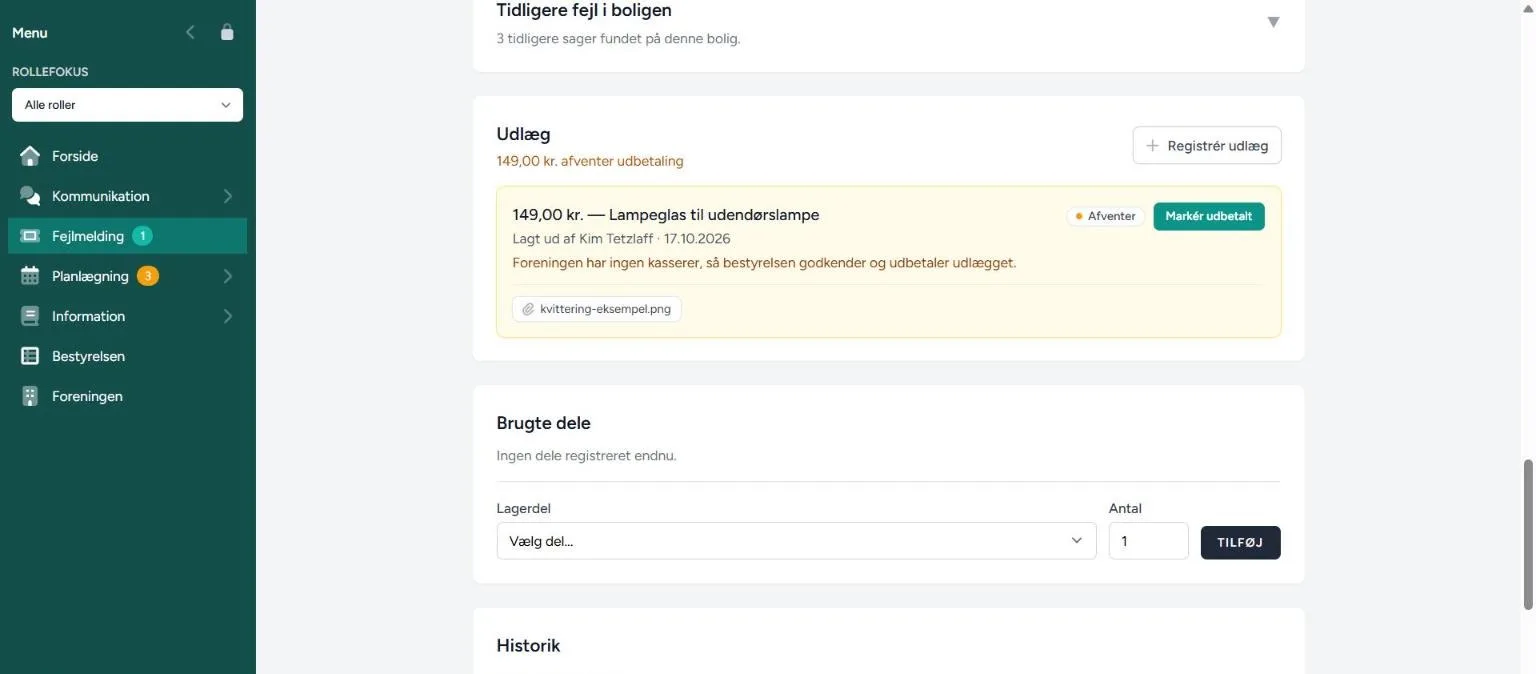Click the TILFØJ button
Image resolution: width=1536 pixels, height=674 pixels.
coord(1240,542)
